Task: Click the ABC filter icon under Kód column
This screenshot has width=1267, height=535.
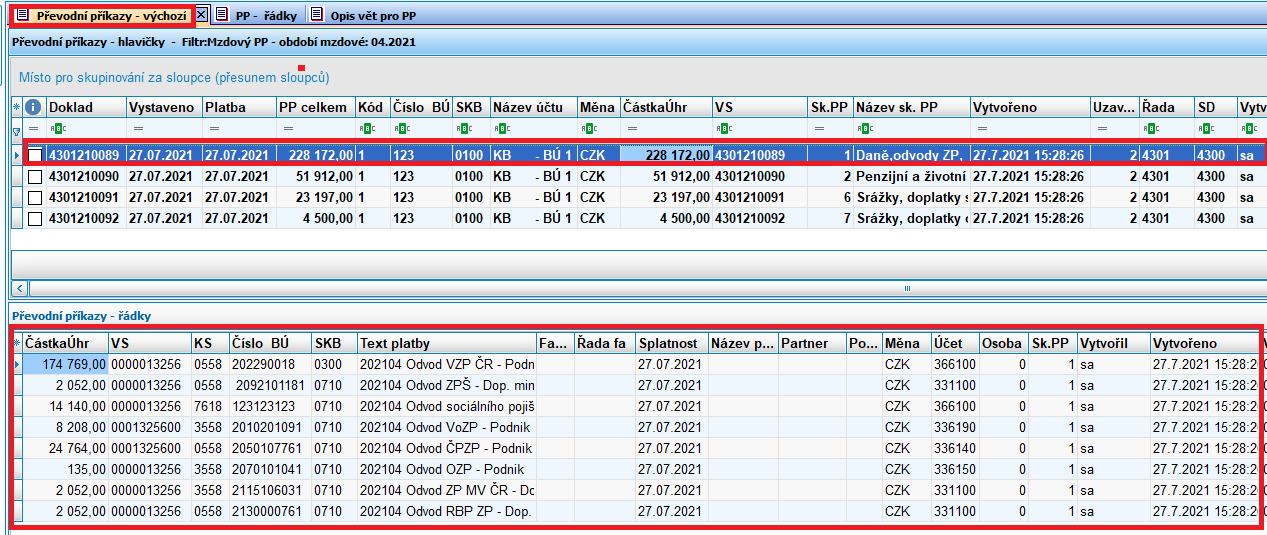Action: pos(365,129)
